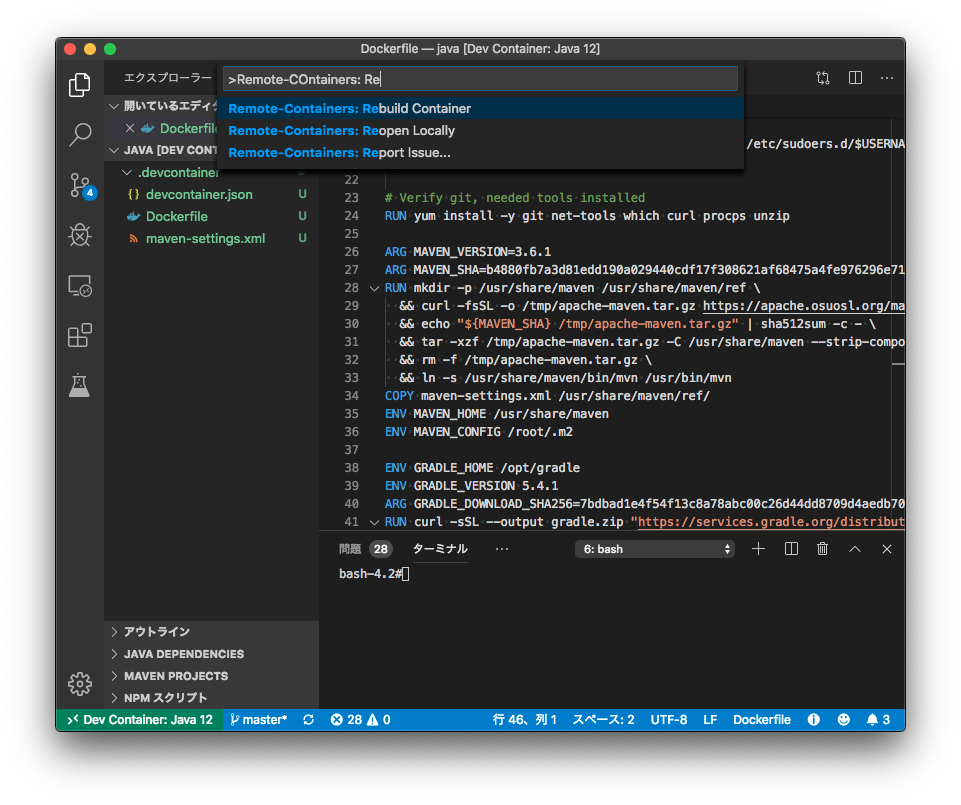Image resolution: width=961 pixels, height=805 pixels.
Task: Click the services.gradle.org distribution link
Action: pos(772,522)
